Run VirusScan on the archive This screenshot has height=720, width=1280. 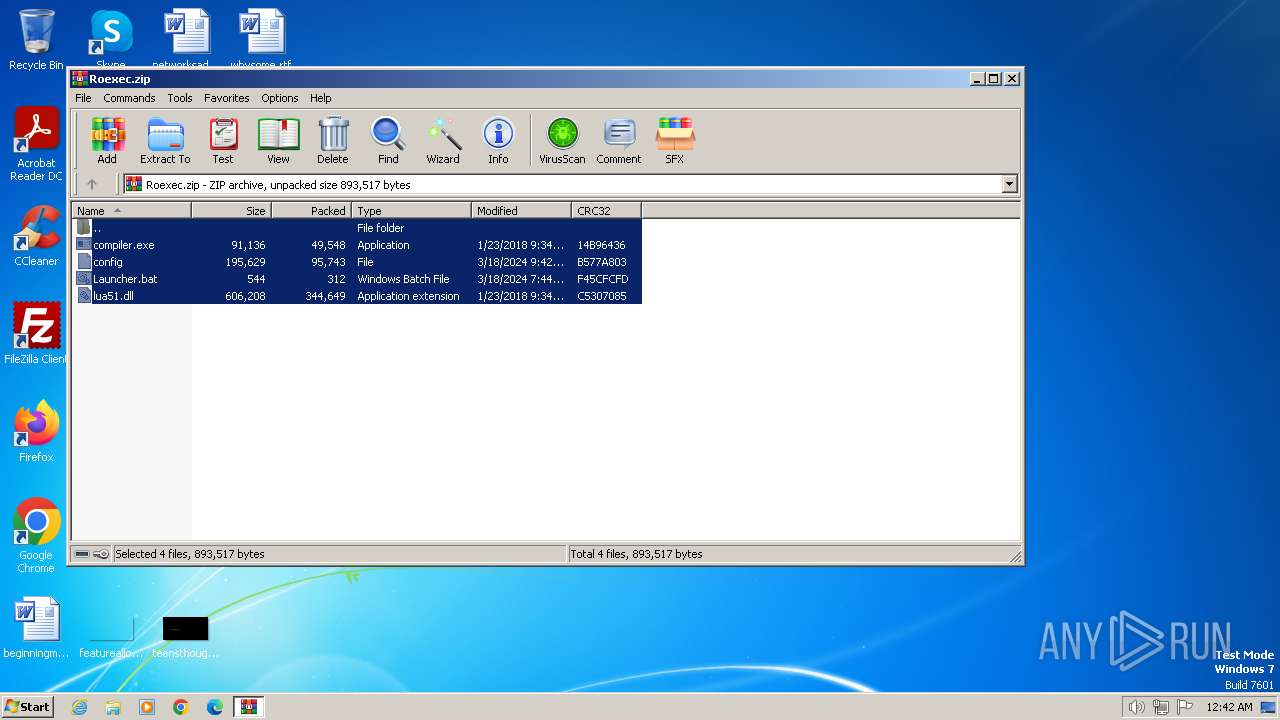coord(562,140)
